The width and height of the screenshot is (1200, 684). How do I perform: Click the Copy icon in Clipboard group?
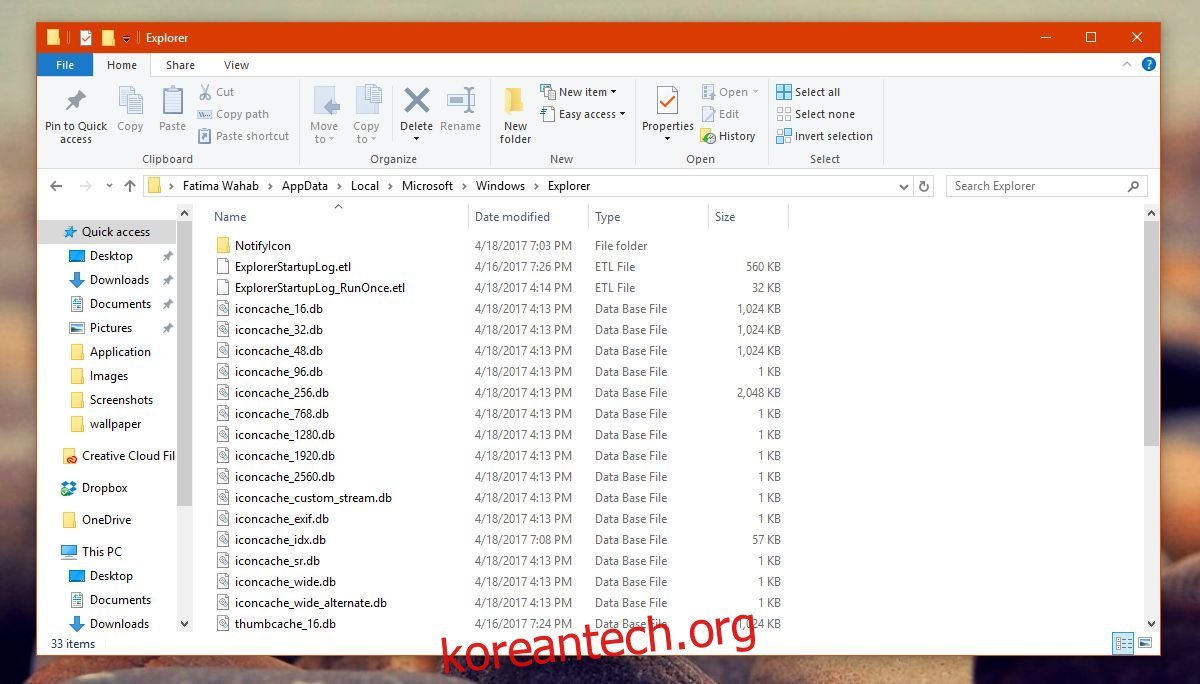(130, 100)
